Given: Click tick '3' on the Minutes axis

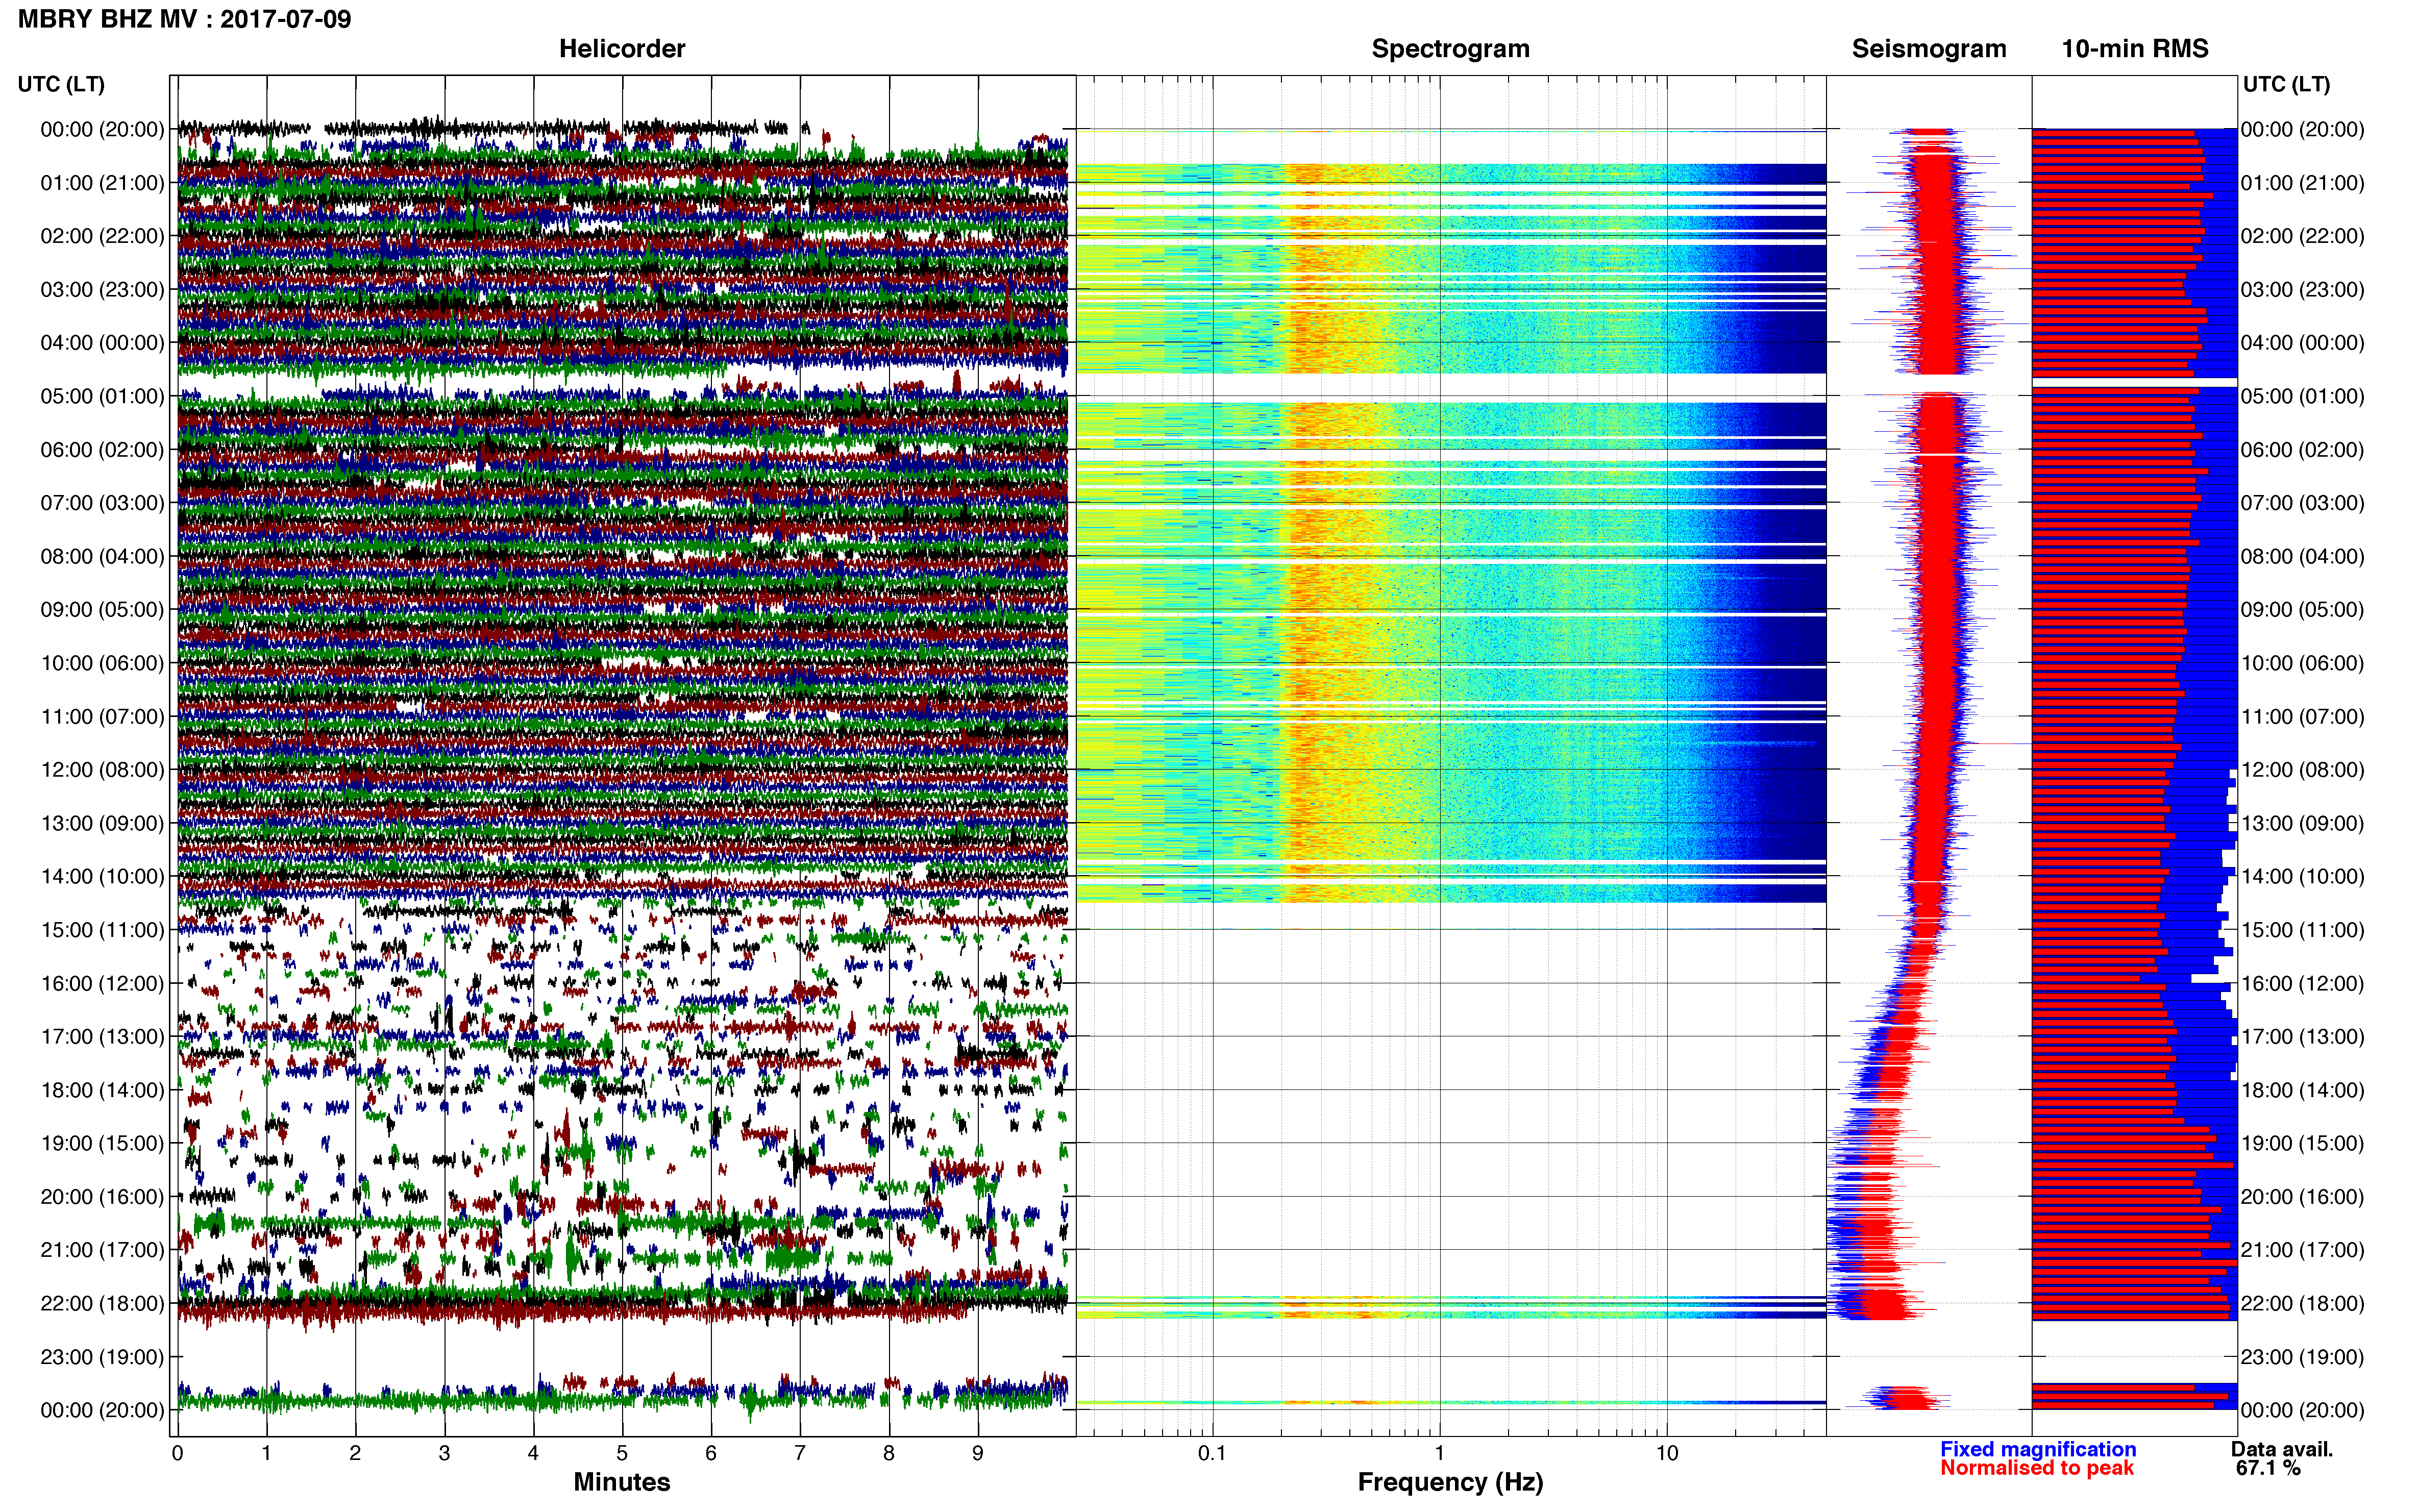Looking at the screenshot, I should pyautogui.click(x=444, y=1454).
